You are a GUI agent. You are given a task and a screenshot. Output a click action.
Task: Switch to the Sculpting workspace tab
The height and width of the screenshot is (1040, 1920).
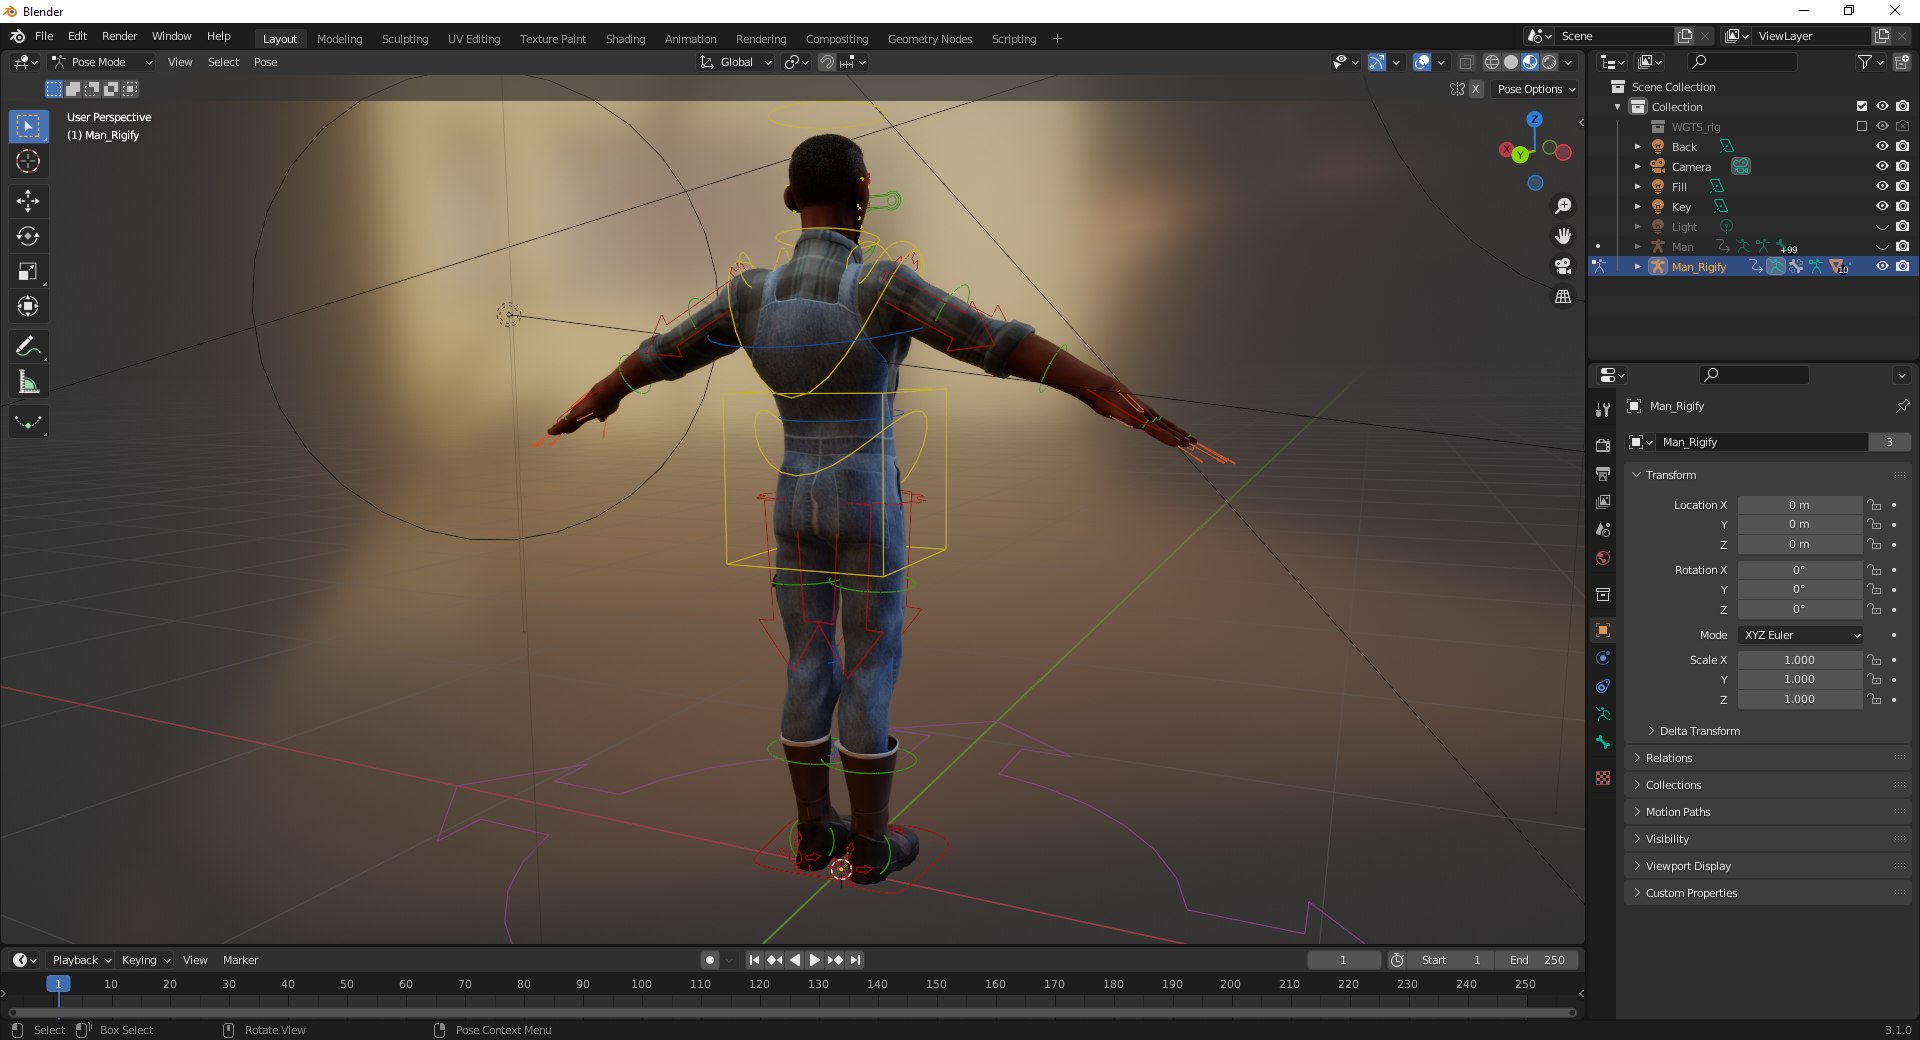(x=405, y=39)
